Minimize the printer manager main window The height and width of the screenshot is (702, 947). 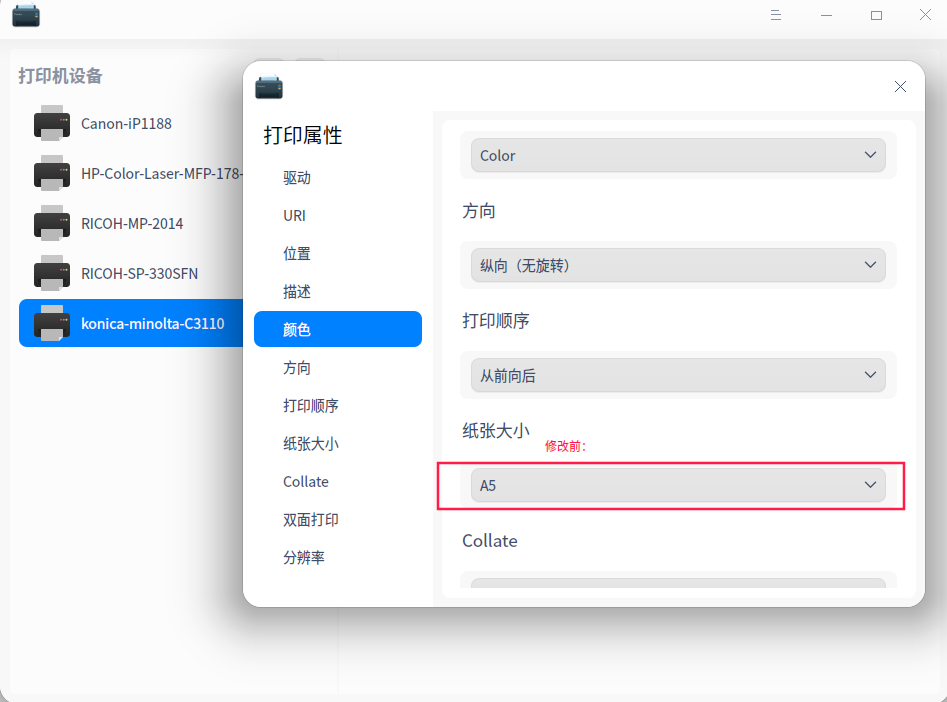coord(826,15)
